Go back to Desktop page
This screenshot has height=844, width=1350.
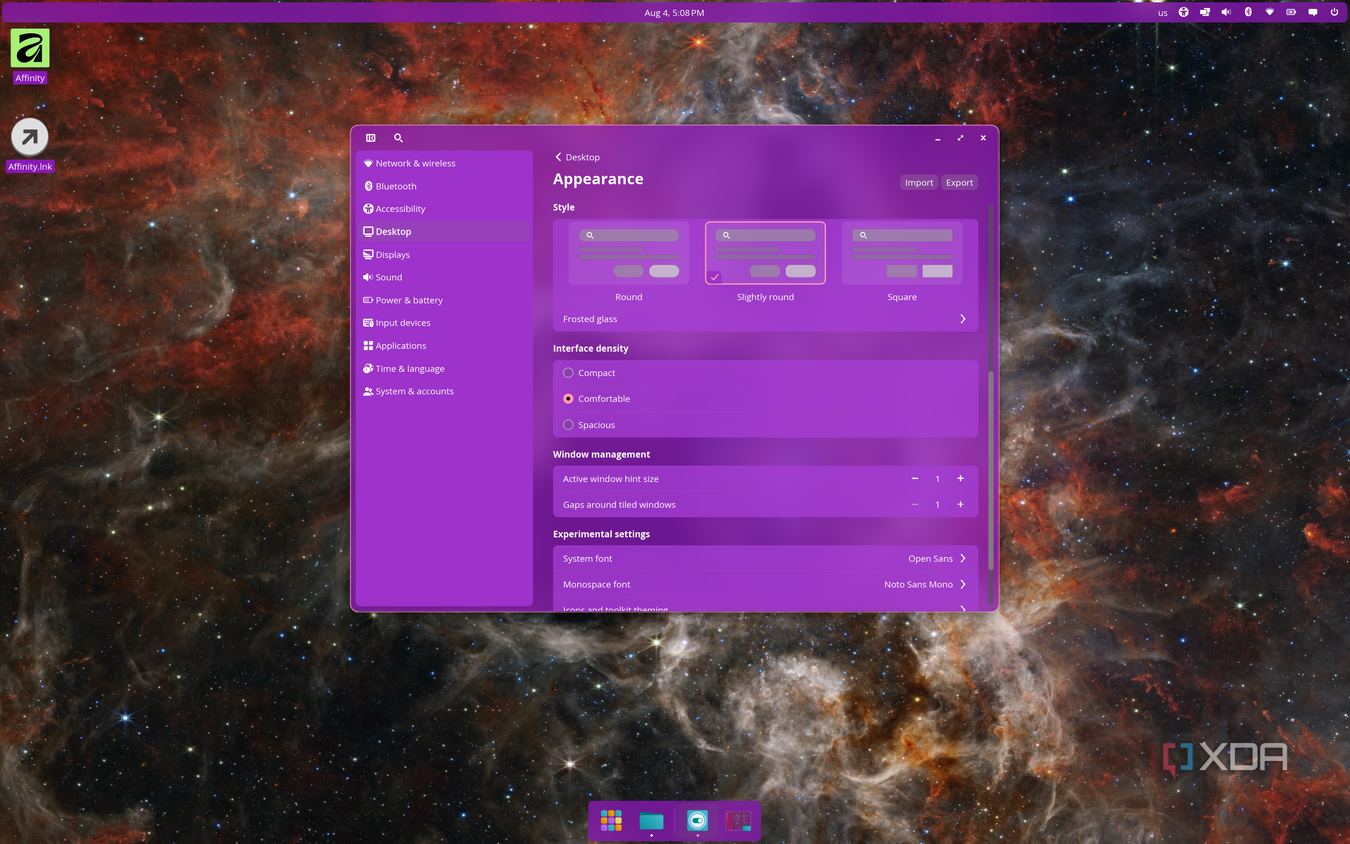tap(578, 157)
